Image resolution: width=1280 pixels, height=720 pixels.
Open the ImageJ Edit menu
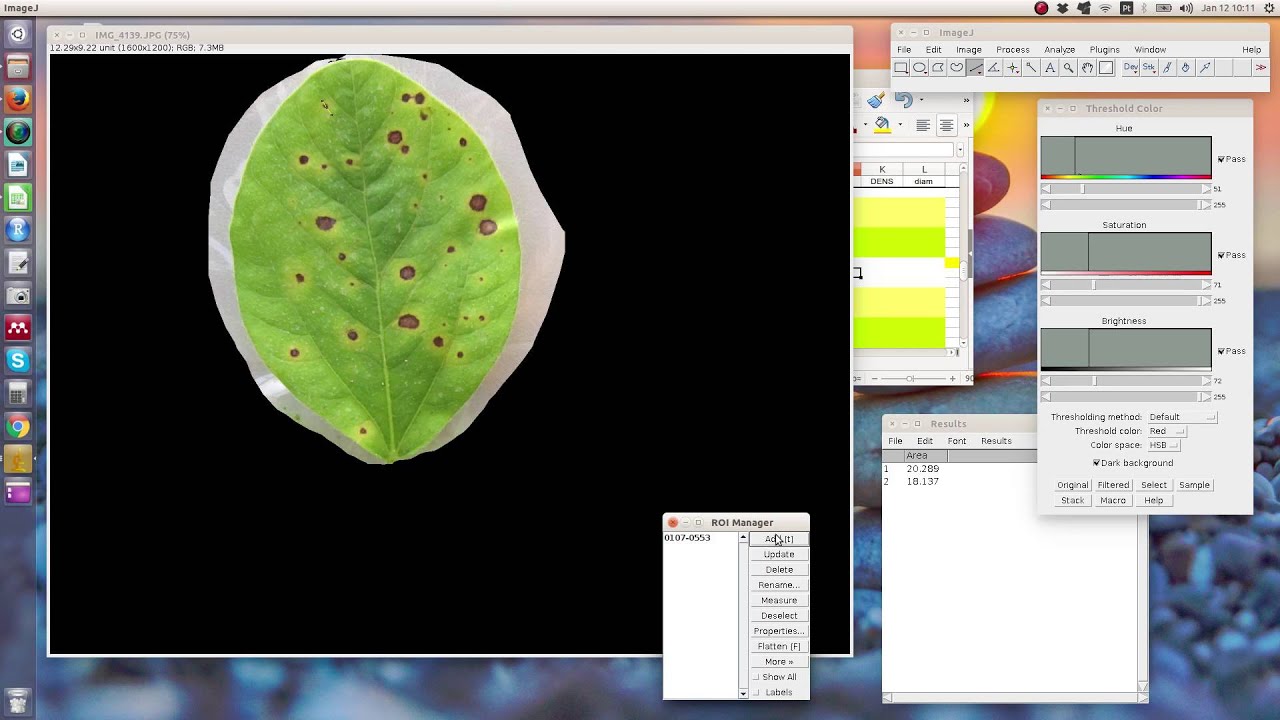[933, 50]
